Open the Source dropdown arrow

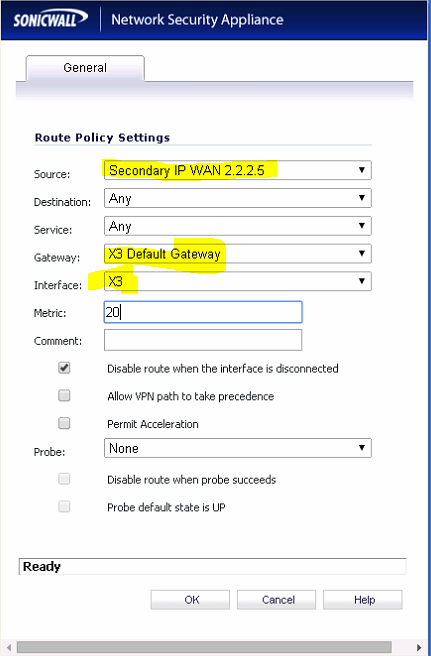362,170
